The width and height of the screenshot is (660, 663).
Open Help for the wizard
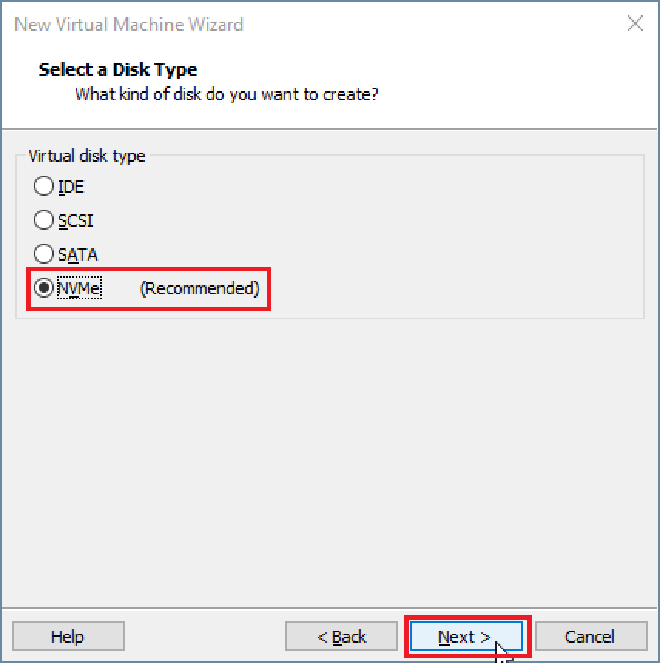[68, 636]
